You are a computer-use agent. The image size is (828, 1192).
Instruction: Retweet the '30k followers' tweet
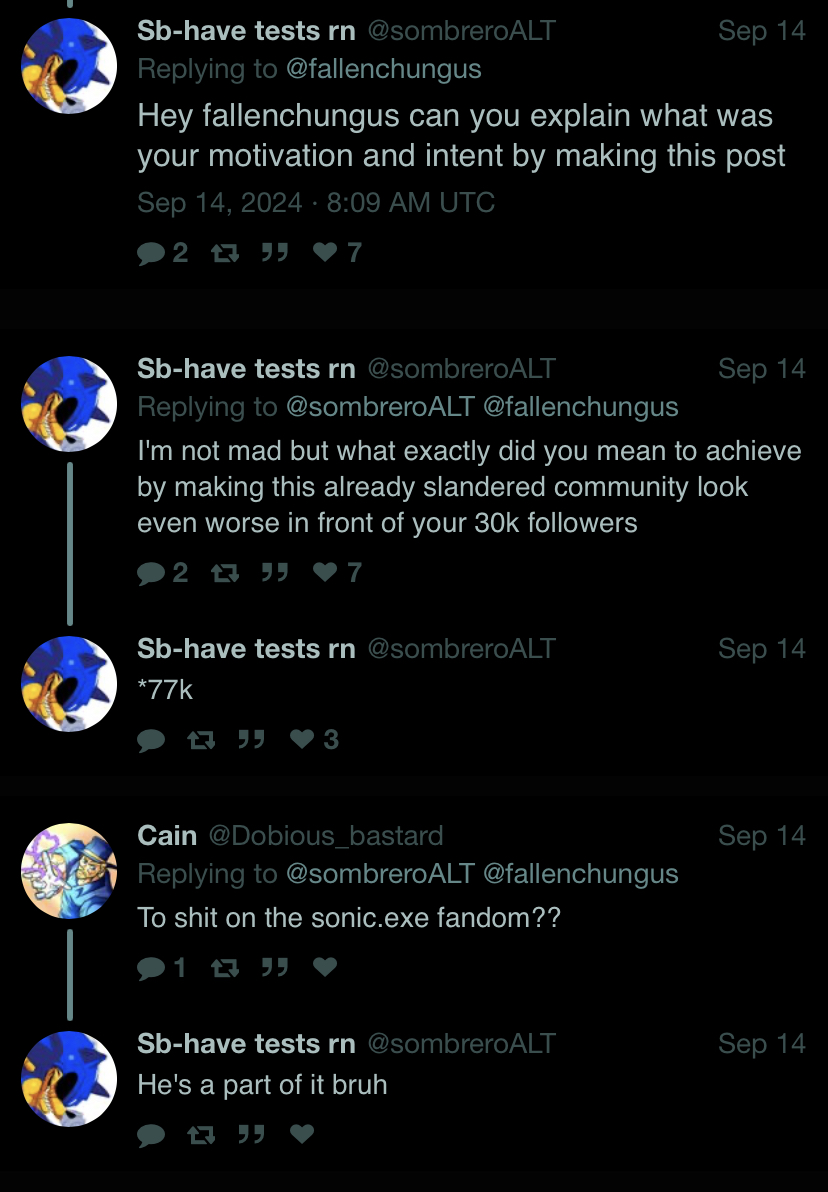pyautogui.click(x=225, y=572)
